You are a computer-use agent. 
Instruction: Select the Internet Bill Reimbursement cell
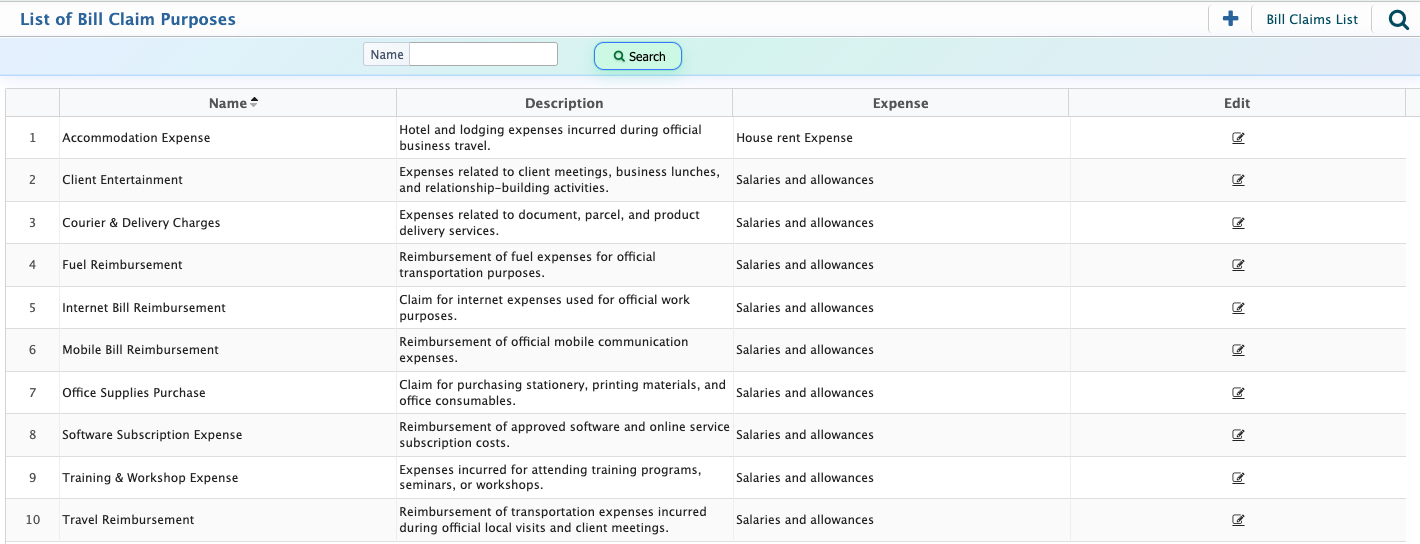click(228, 308)
